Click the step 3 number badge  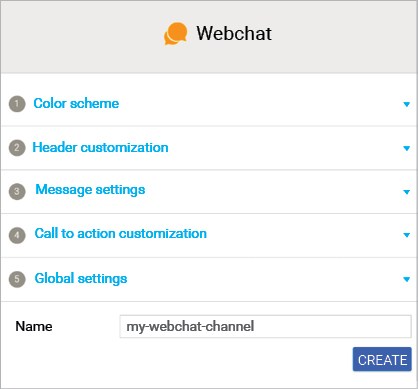(17, 192)
